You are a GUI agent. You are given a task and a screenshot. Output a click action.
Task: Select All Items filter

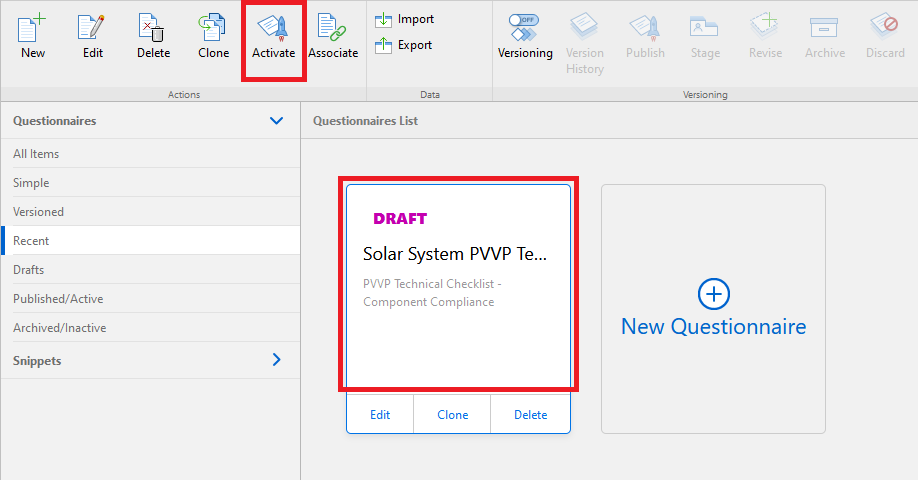(x=150, y=153)
